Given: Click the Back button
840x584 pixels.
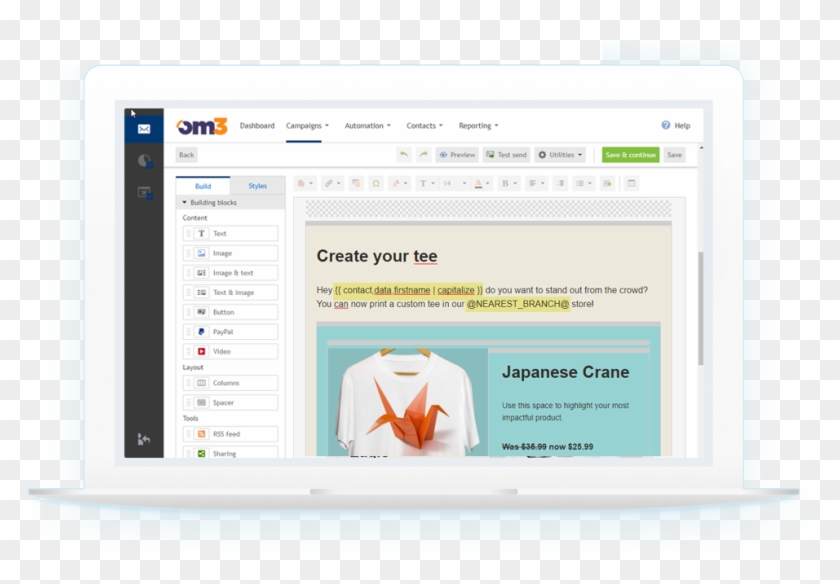Looking at the screenshot, I should pyautogui.click(x=186, y=155).
